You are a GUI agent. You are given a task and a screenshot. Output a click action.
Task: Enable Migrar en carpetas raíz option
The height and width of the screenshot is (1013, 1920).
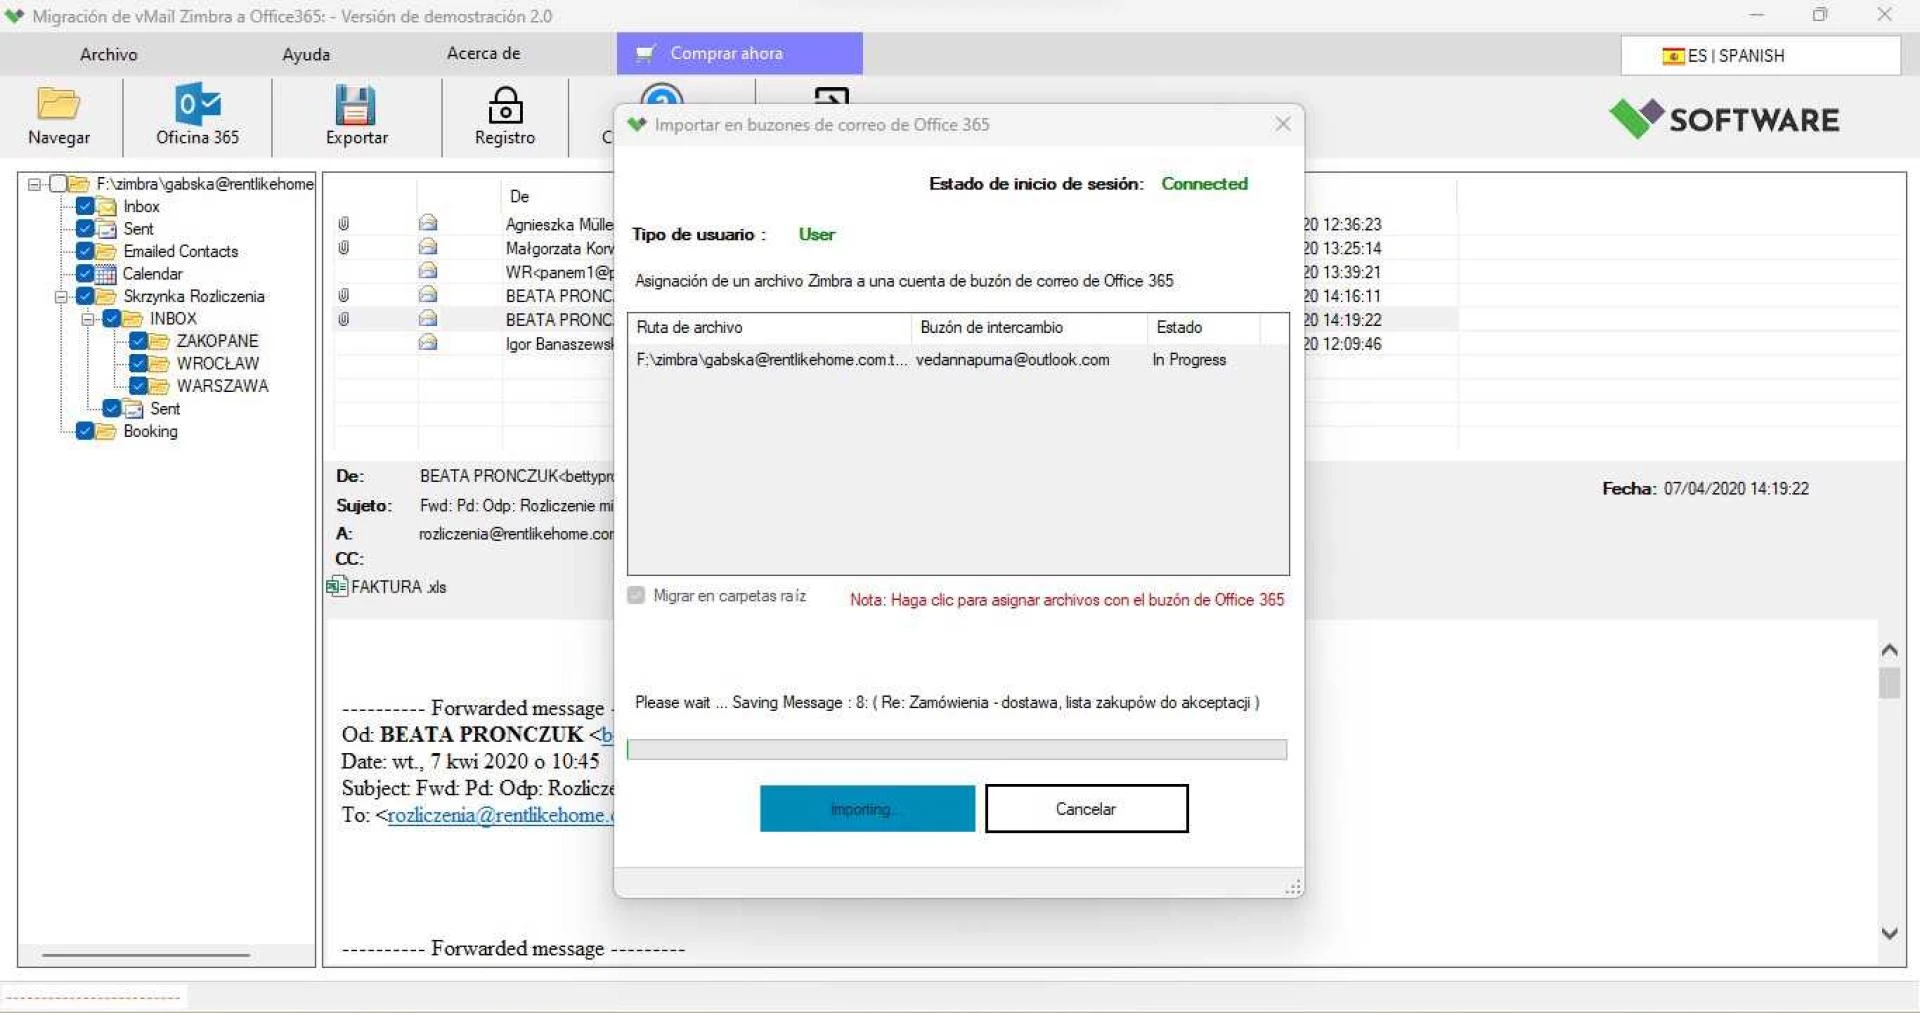coord(636,595)
